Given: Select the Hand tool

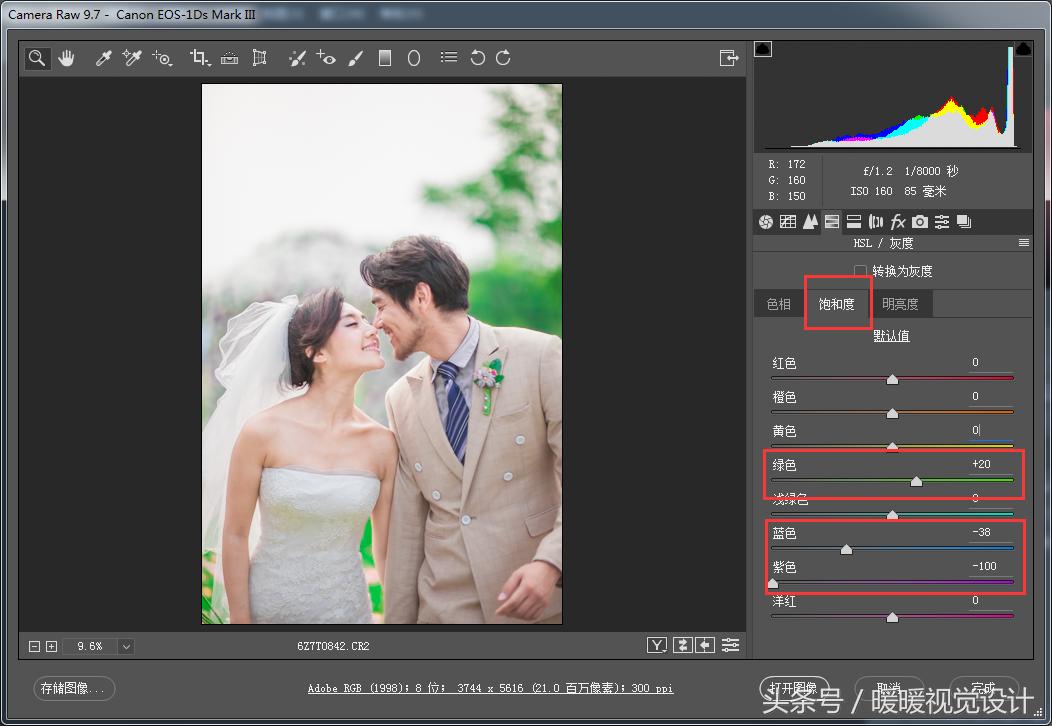Looking at the screenshot, I should 66,58.
